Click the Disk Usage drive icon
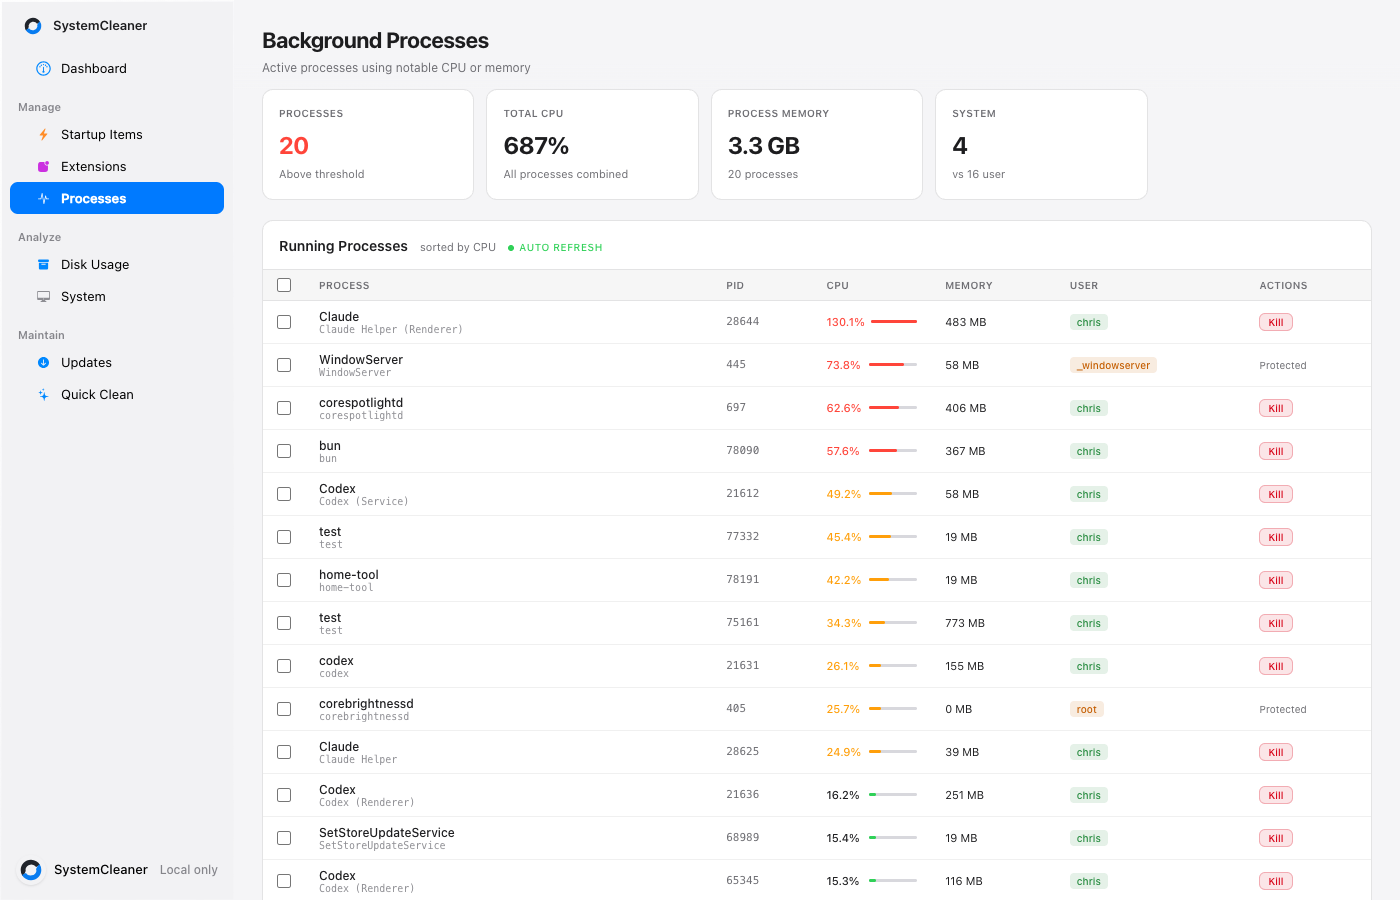The image size is (1400, 900). (43, 265)
